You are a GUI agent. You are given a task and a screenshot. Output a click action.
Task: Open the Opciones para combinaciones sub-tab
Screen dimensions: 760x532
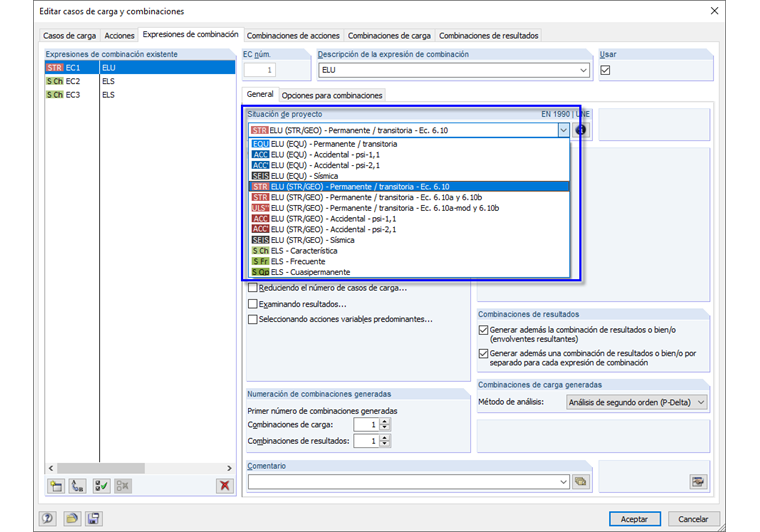332,95
